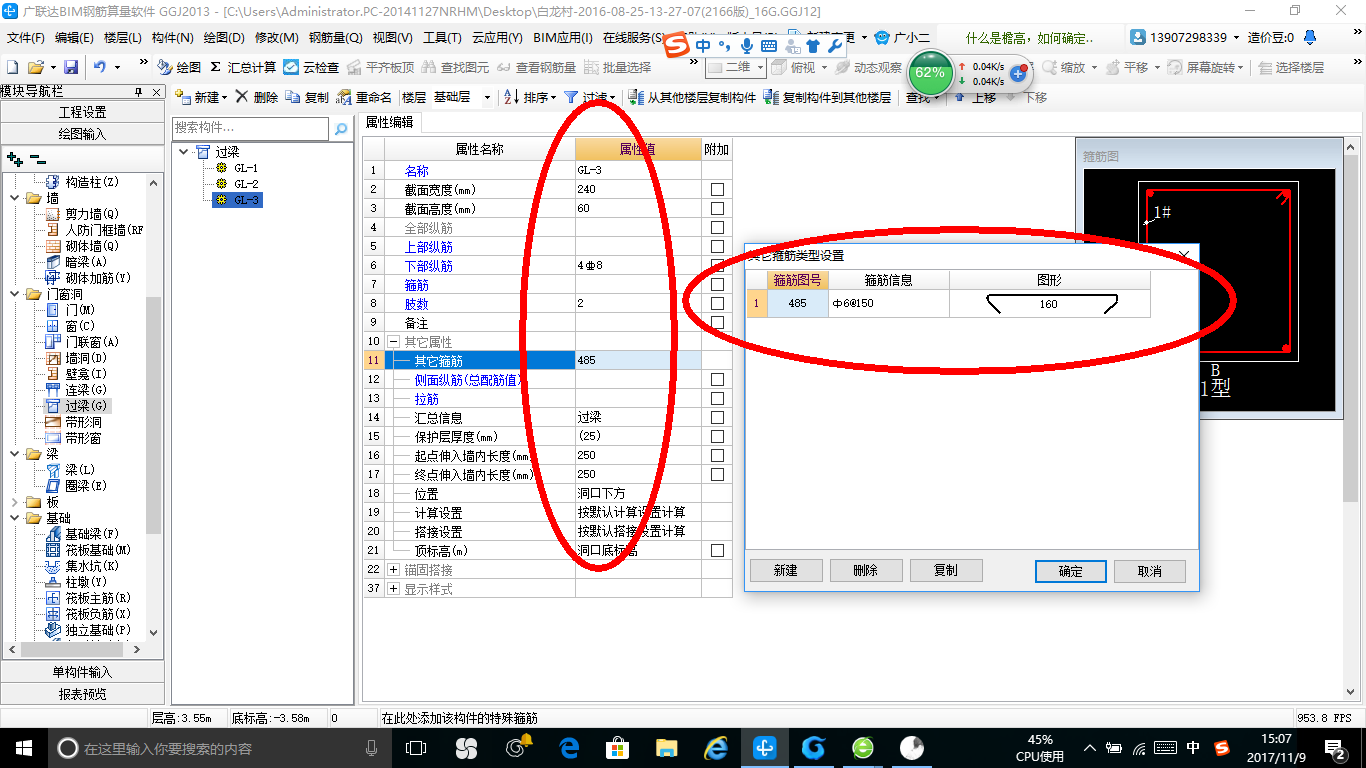Viewport: 1366px width, 768px height.
Task: Toggle 附加 checkbox for 截面宽度 row
Action: [717, 189]
